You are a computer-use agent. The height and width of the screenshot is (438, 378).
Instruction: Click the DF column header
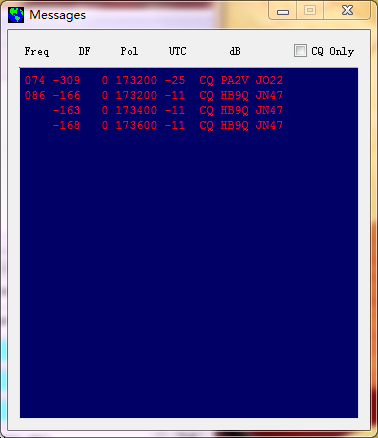84,51
